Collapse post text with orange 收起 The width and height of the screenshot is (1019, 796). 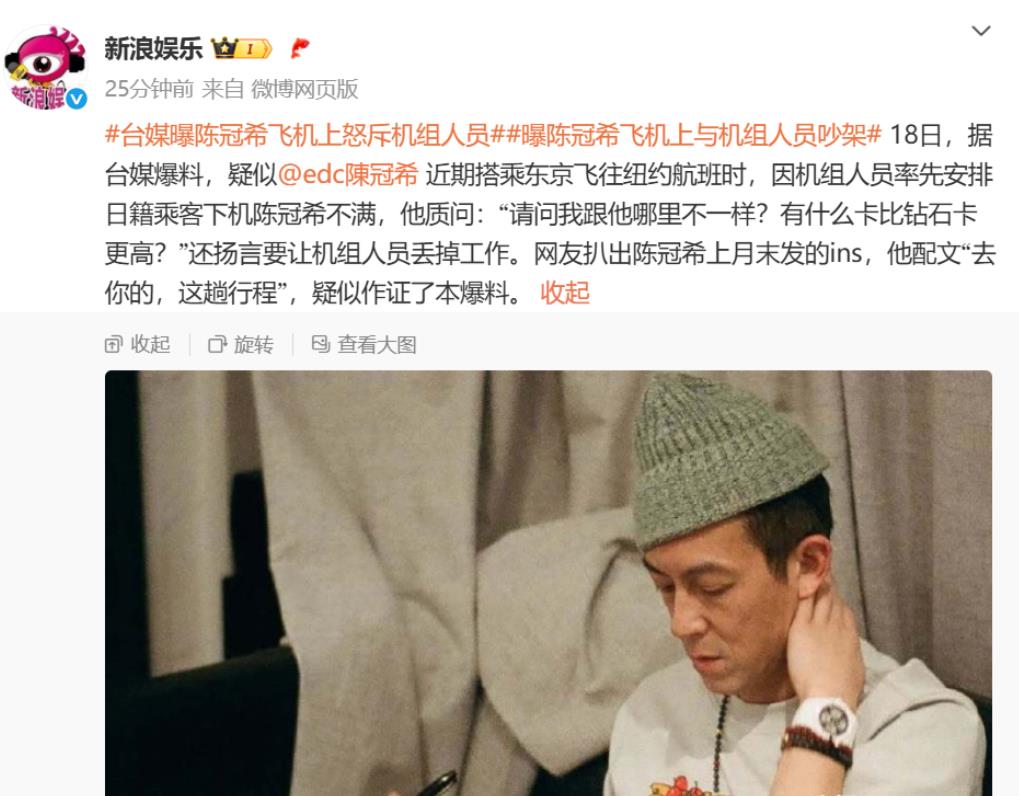coord(565,293)
